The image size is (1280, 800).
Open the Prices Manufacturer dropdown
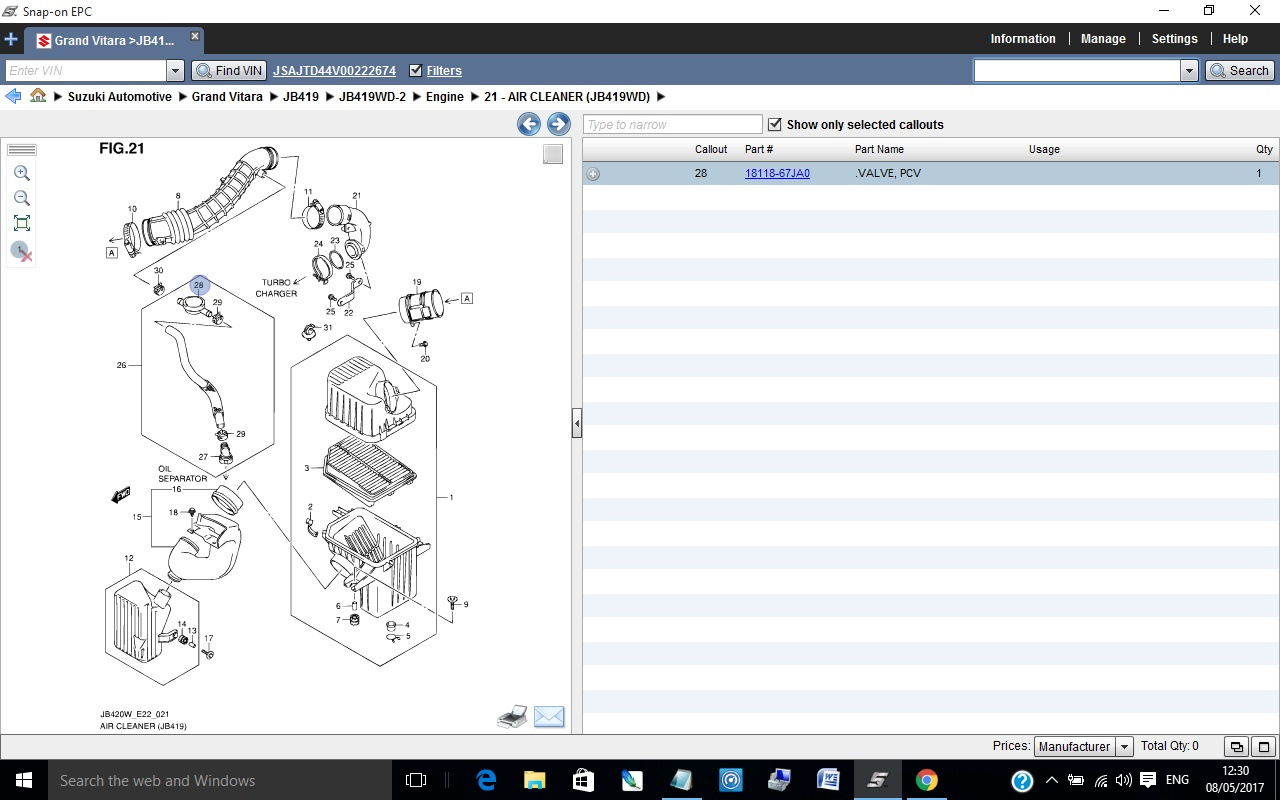coord(1123,747)
